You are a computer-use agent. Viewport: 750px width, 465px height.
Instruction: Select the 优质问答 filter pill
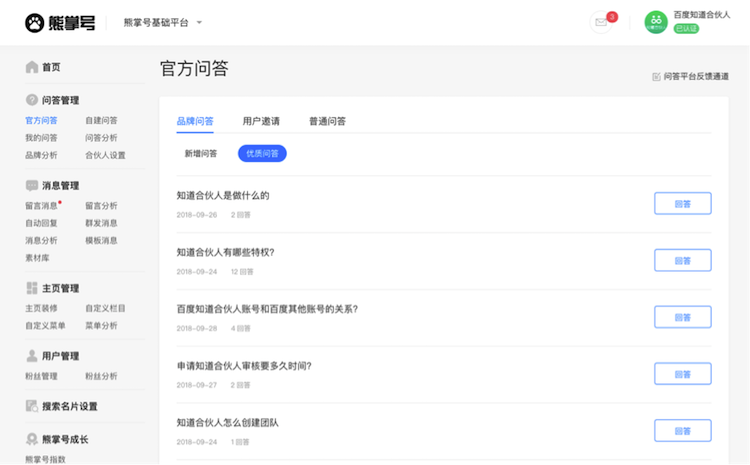click(262, 154)
